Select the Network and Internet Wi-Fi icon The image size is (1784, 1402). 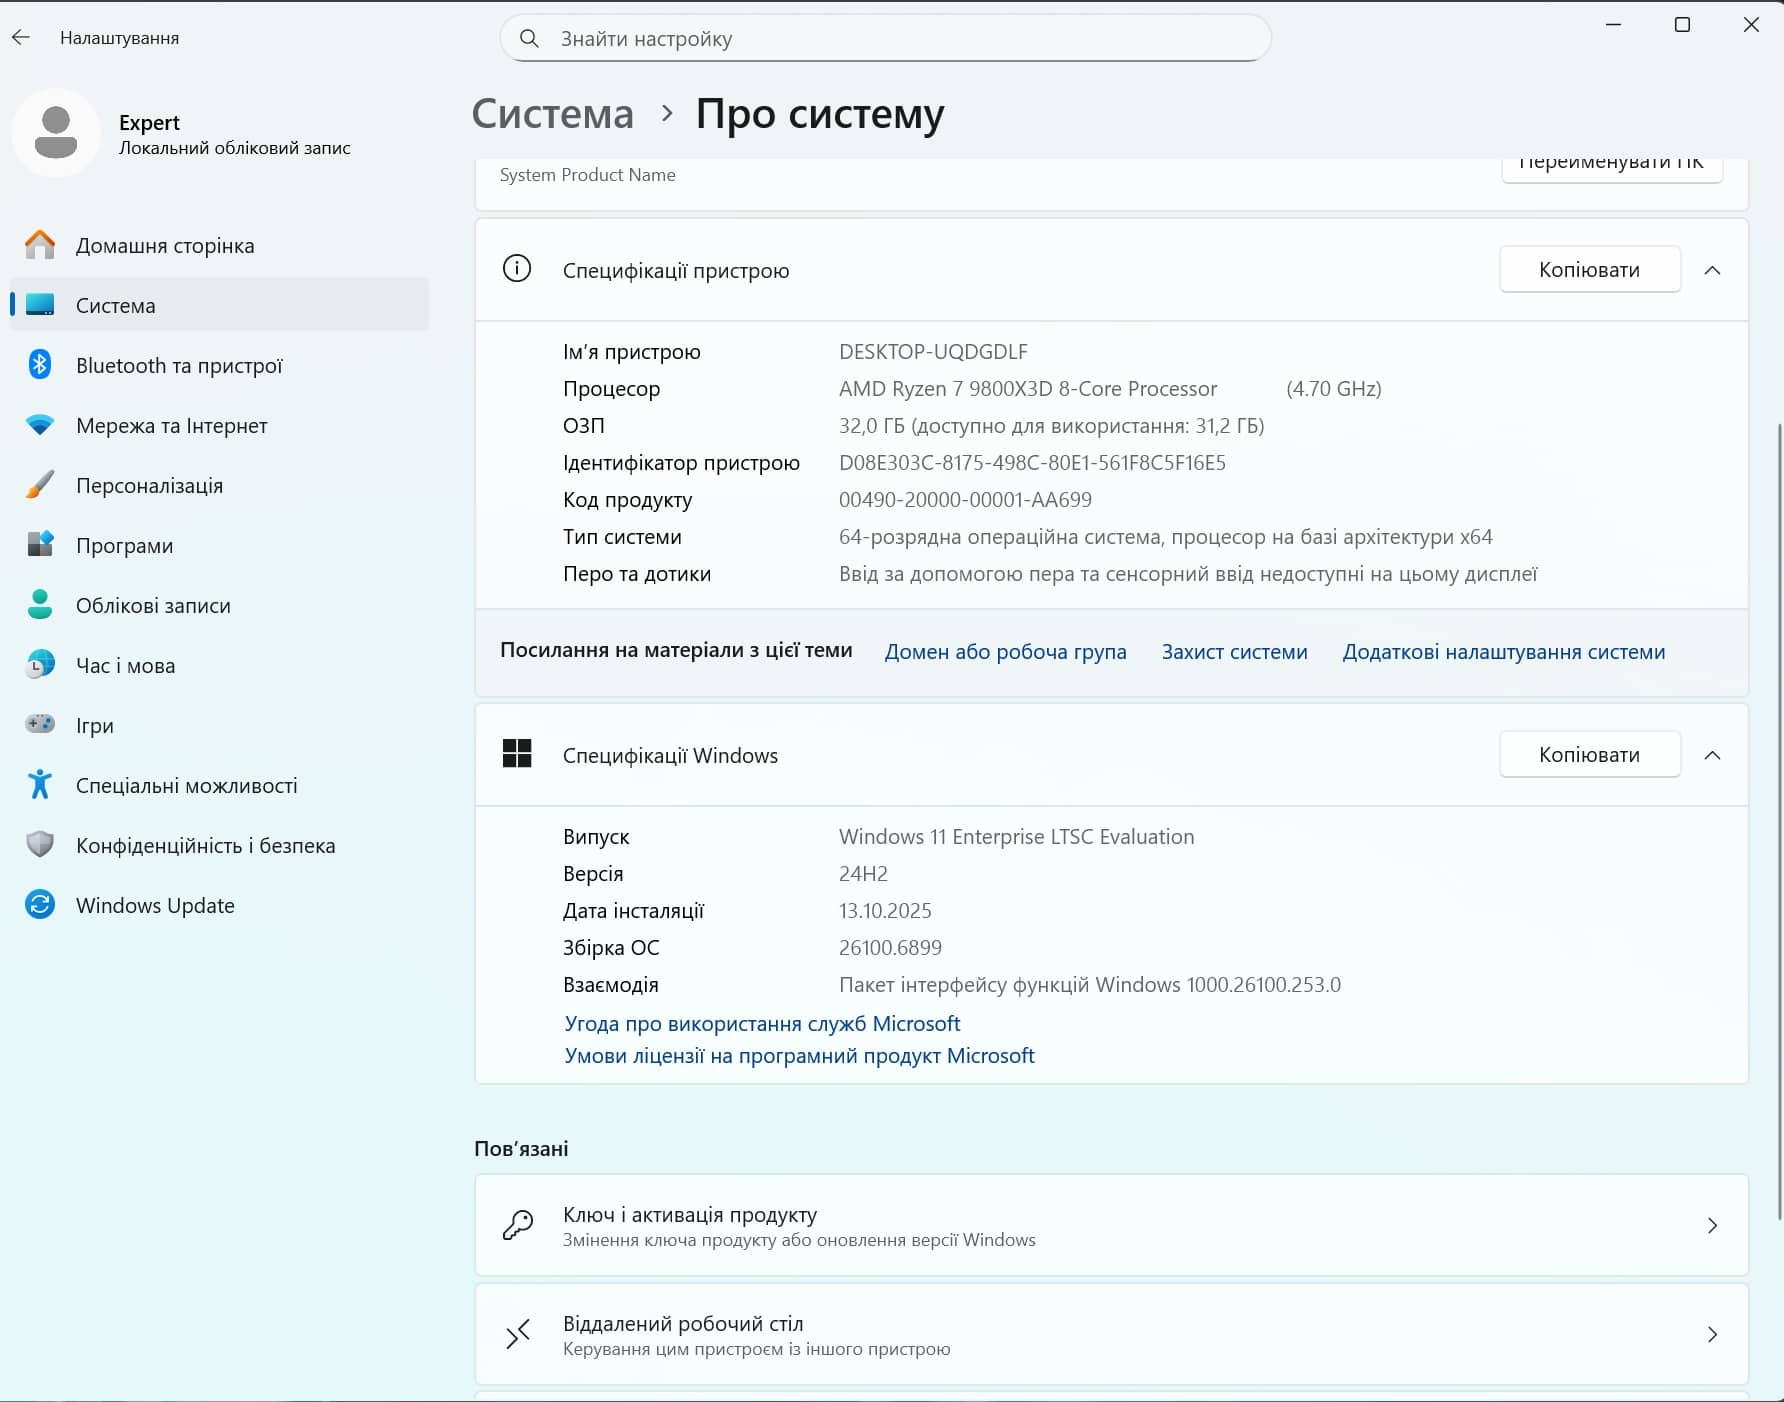(40, 425)
